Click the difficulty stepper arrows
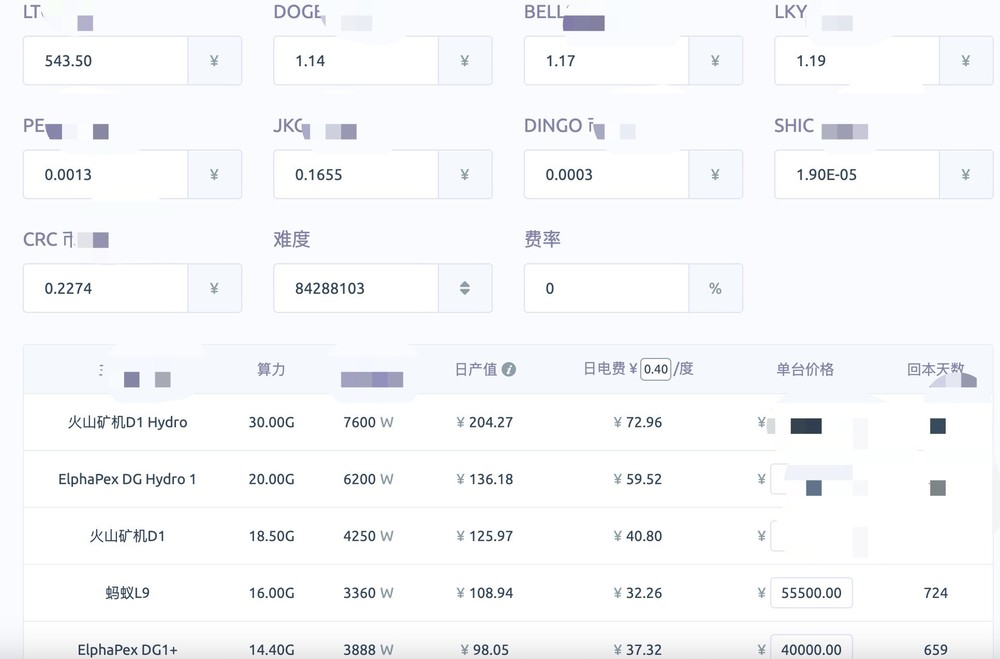Screen dimensions: 1000x659 click(465, 288)
